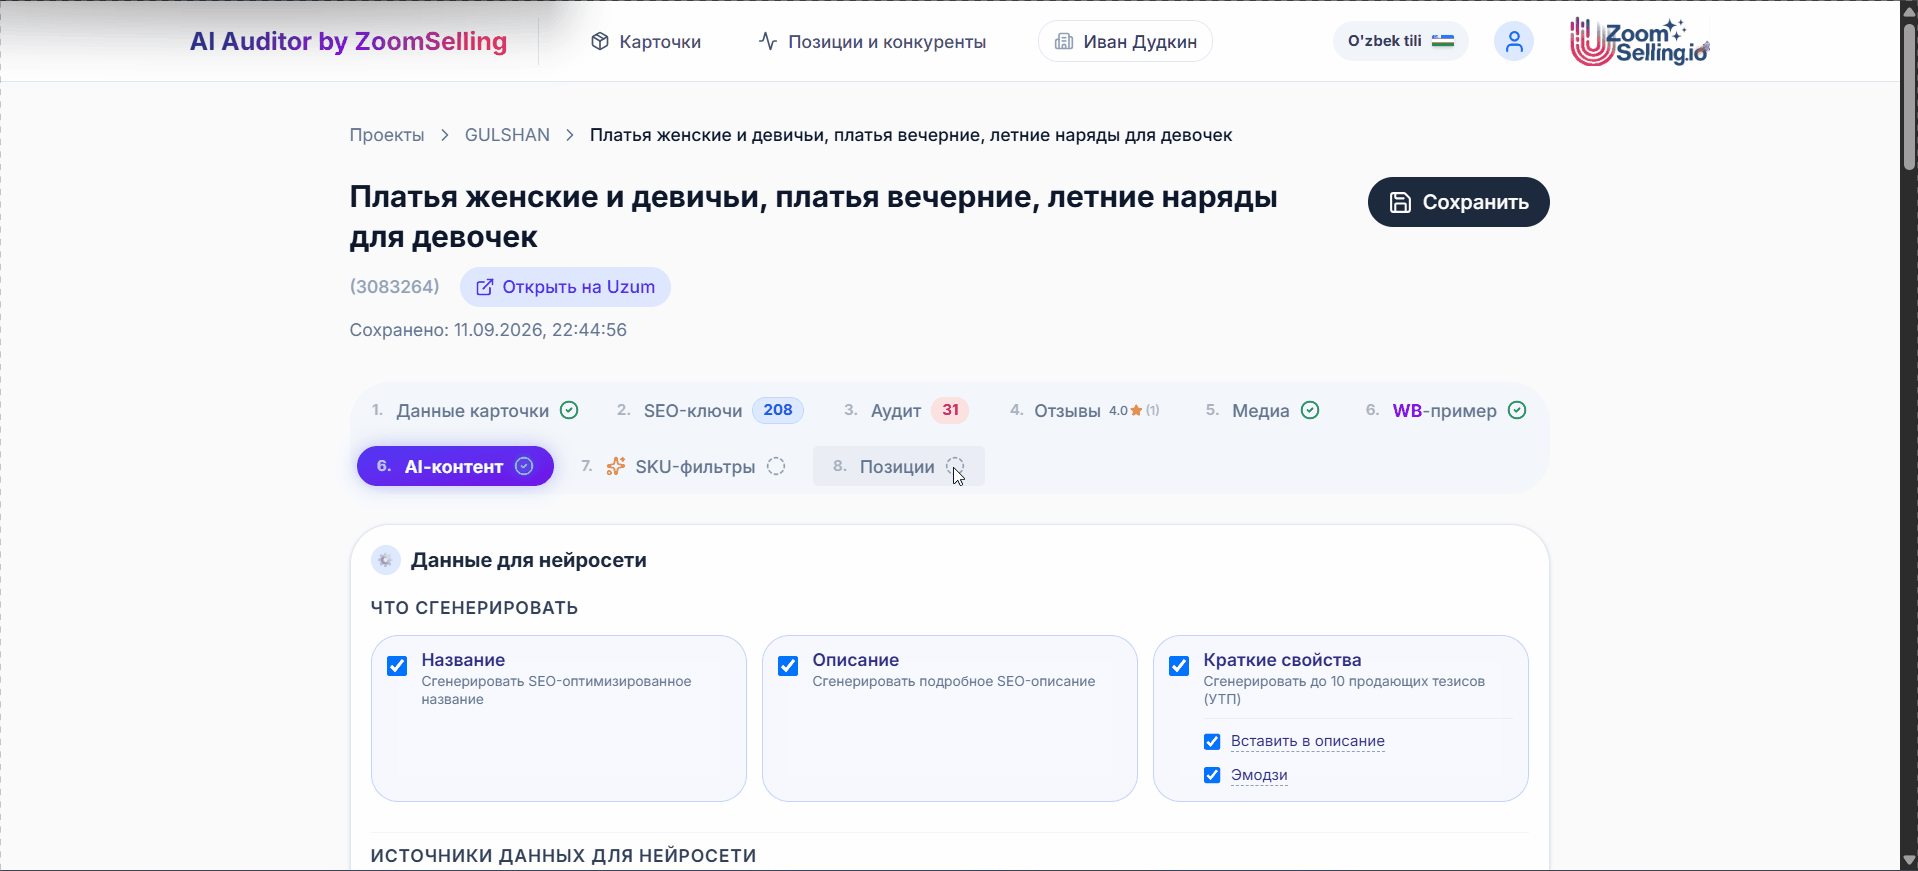Click the pulse icon beside Позиции и конкуренты
Image resolution: width=1918 pixels, height=871 pixels.
[x=768, y=41]
